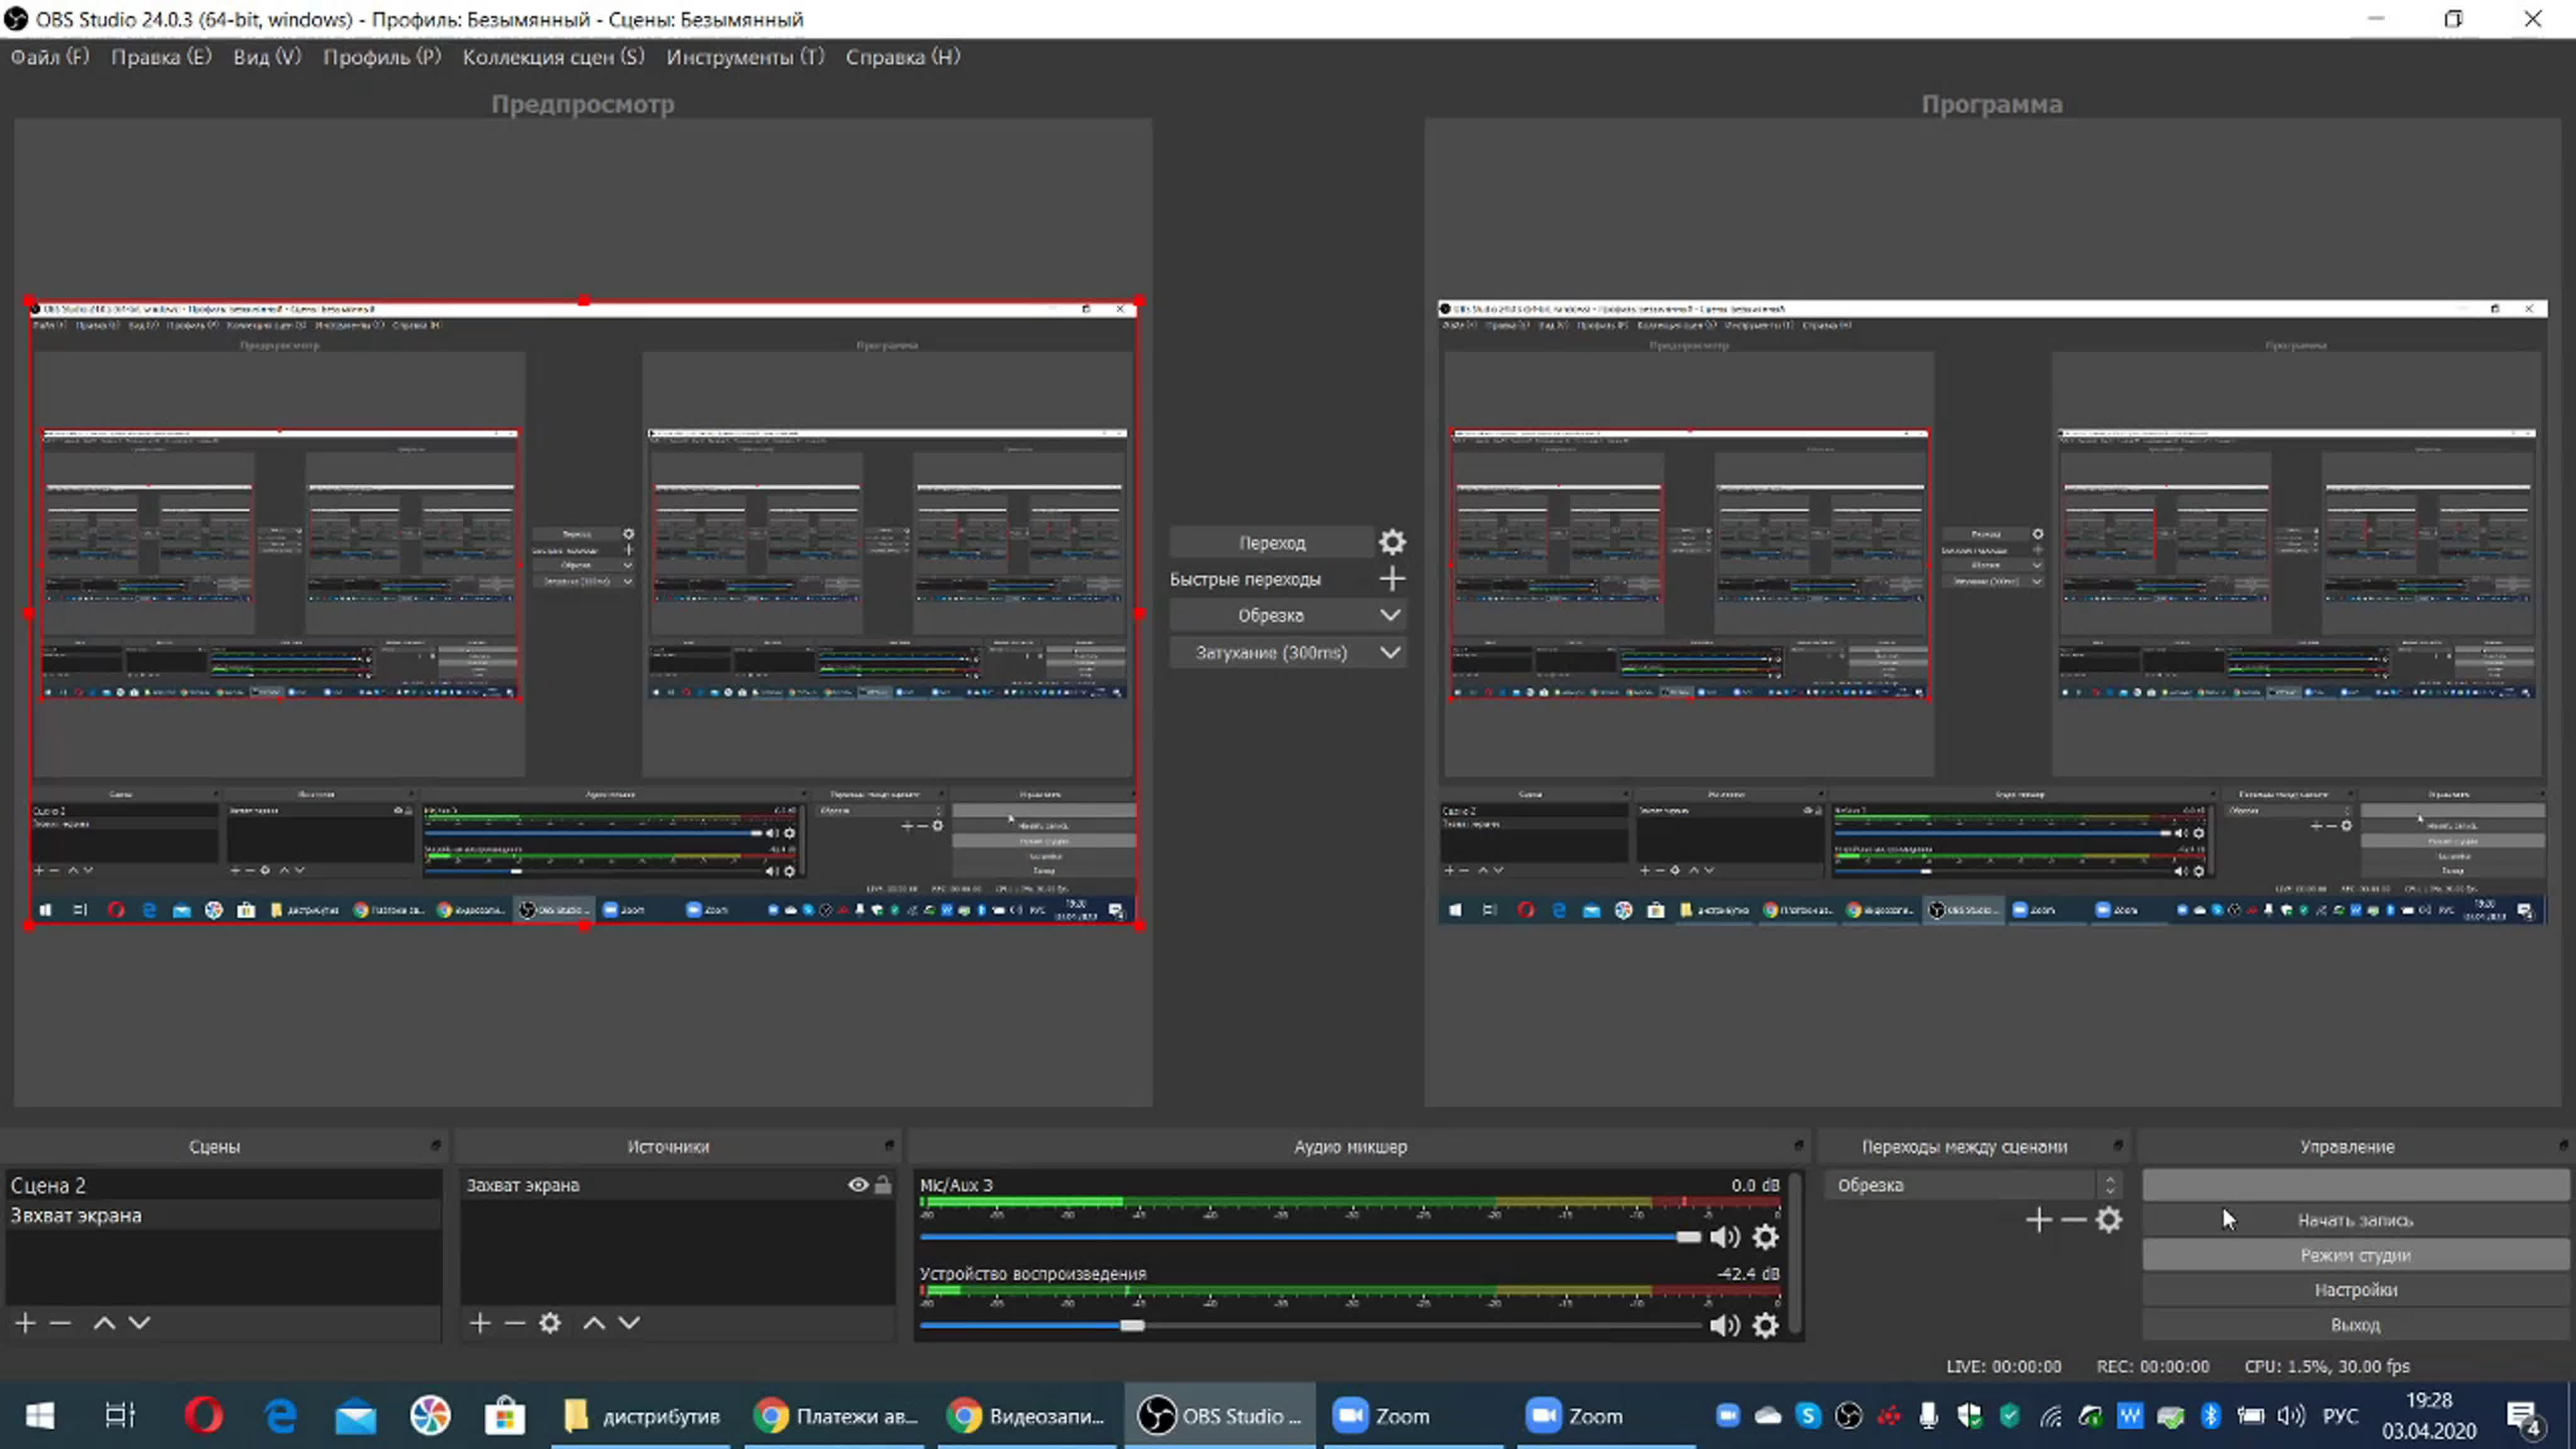Open Windows notification center

2524,1416
